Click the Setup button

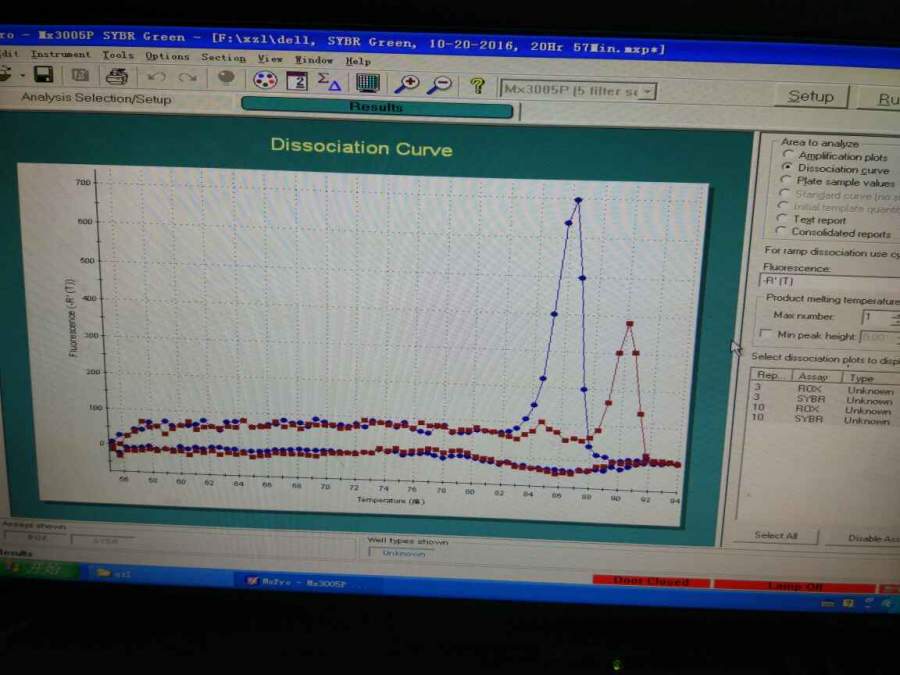coord(810,96)
